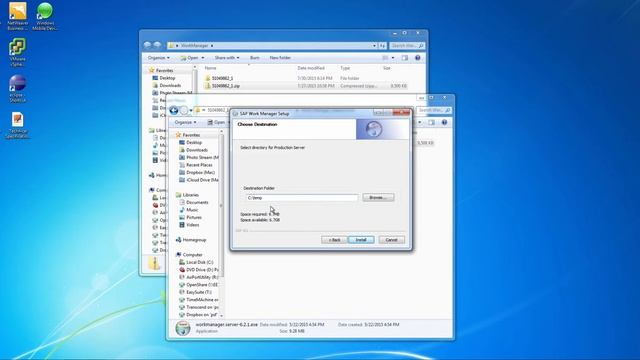Click search box in WorkManager window

(x=407, y=46)
